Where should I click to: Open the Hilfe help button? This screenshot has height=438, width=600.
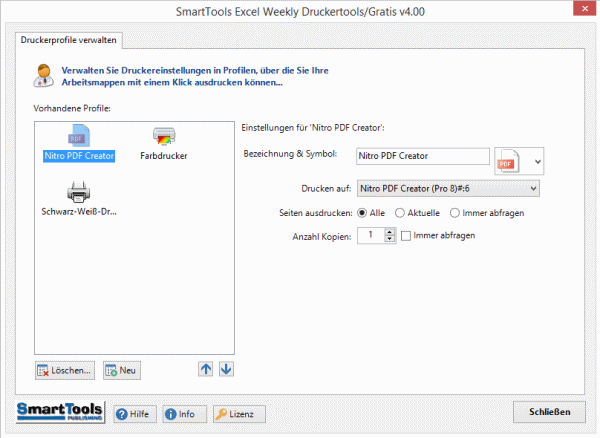click(135, 414)
